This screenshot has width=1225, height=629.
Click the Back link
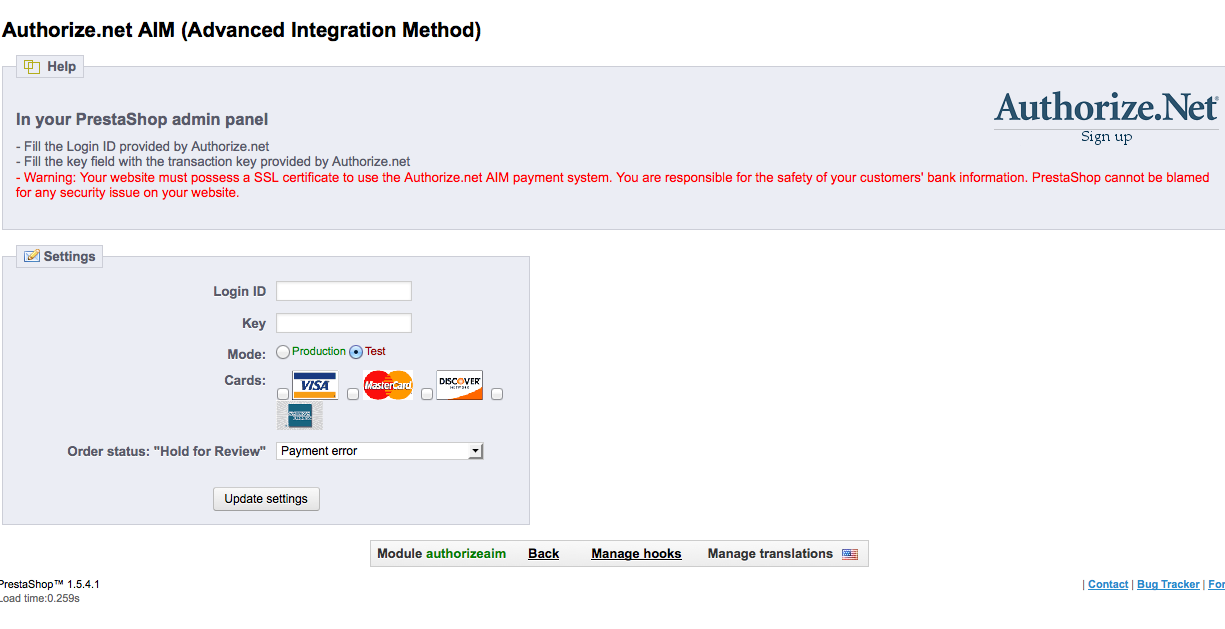(544, 554)
